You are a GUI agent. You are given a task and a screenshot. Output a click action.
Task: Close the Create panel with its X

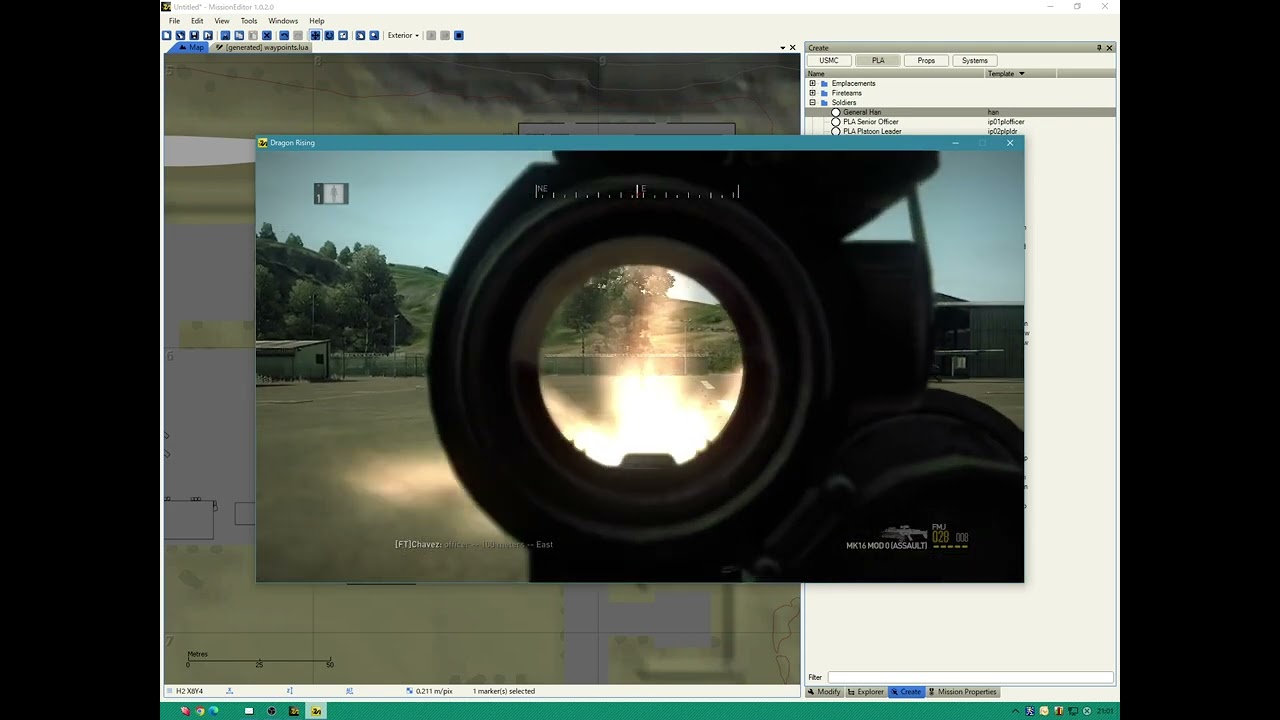[x=1109, y=48]
